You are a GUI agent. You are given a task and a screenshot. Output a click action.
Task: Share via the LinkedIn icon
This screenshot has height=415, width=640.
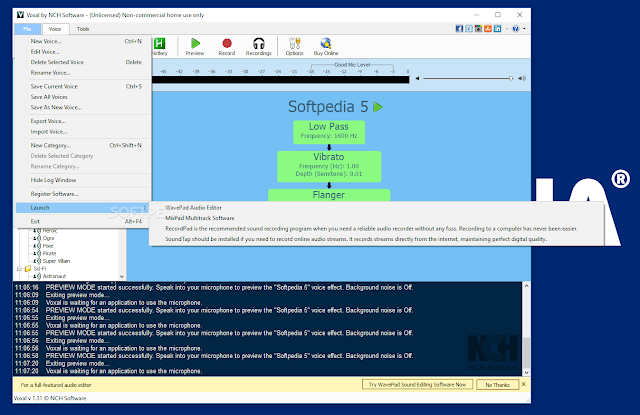497,29
